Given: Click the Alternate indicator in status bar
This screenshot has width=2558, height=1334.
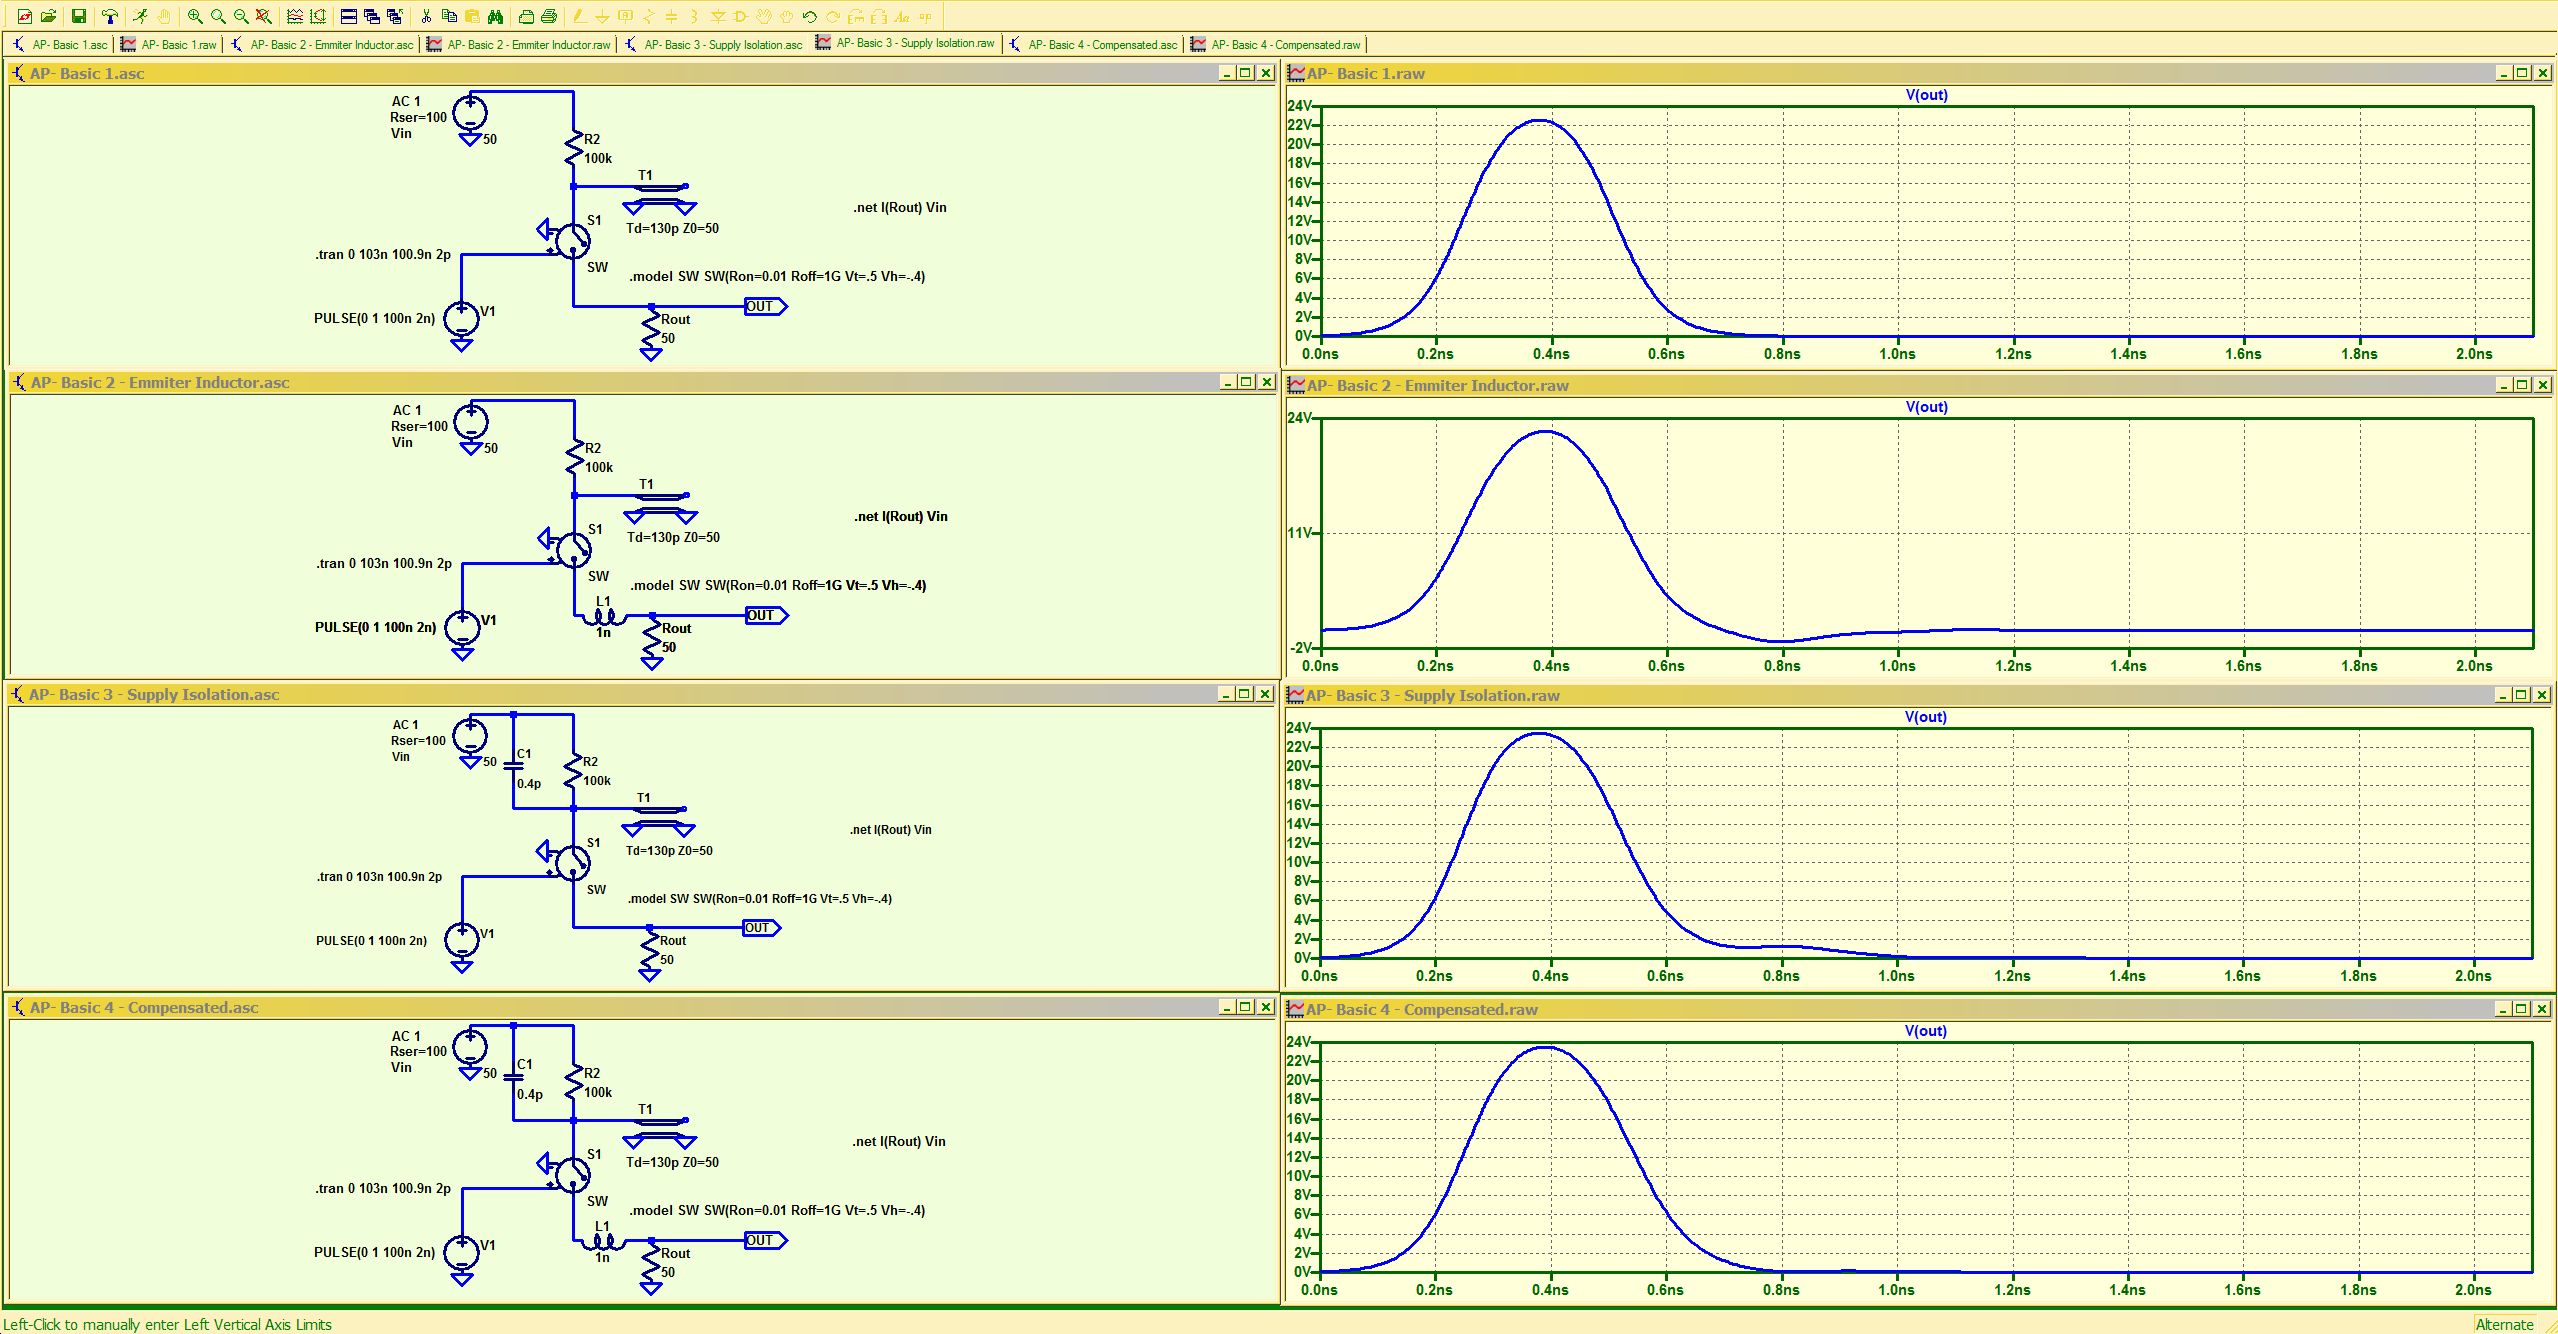Looking at the screenshot, I should pos(2503,1324).
